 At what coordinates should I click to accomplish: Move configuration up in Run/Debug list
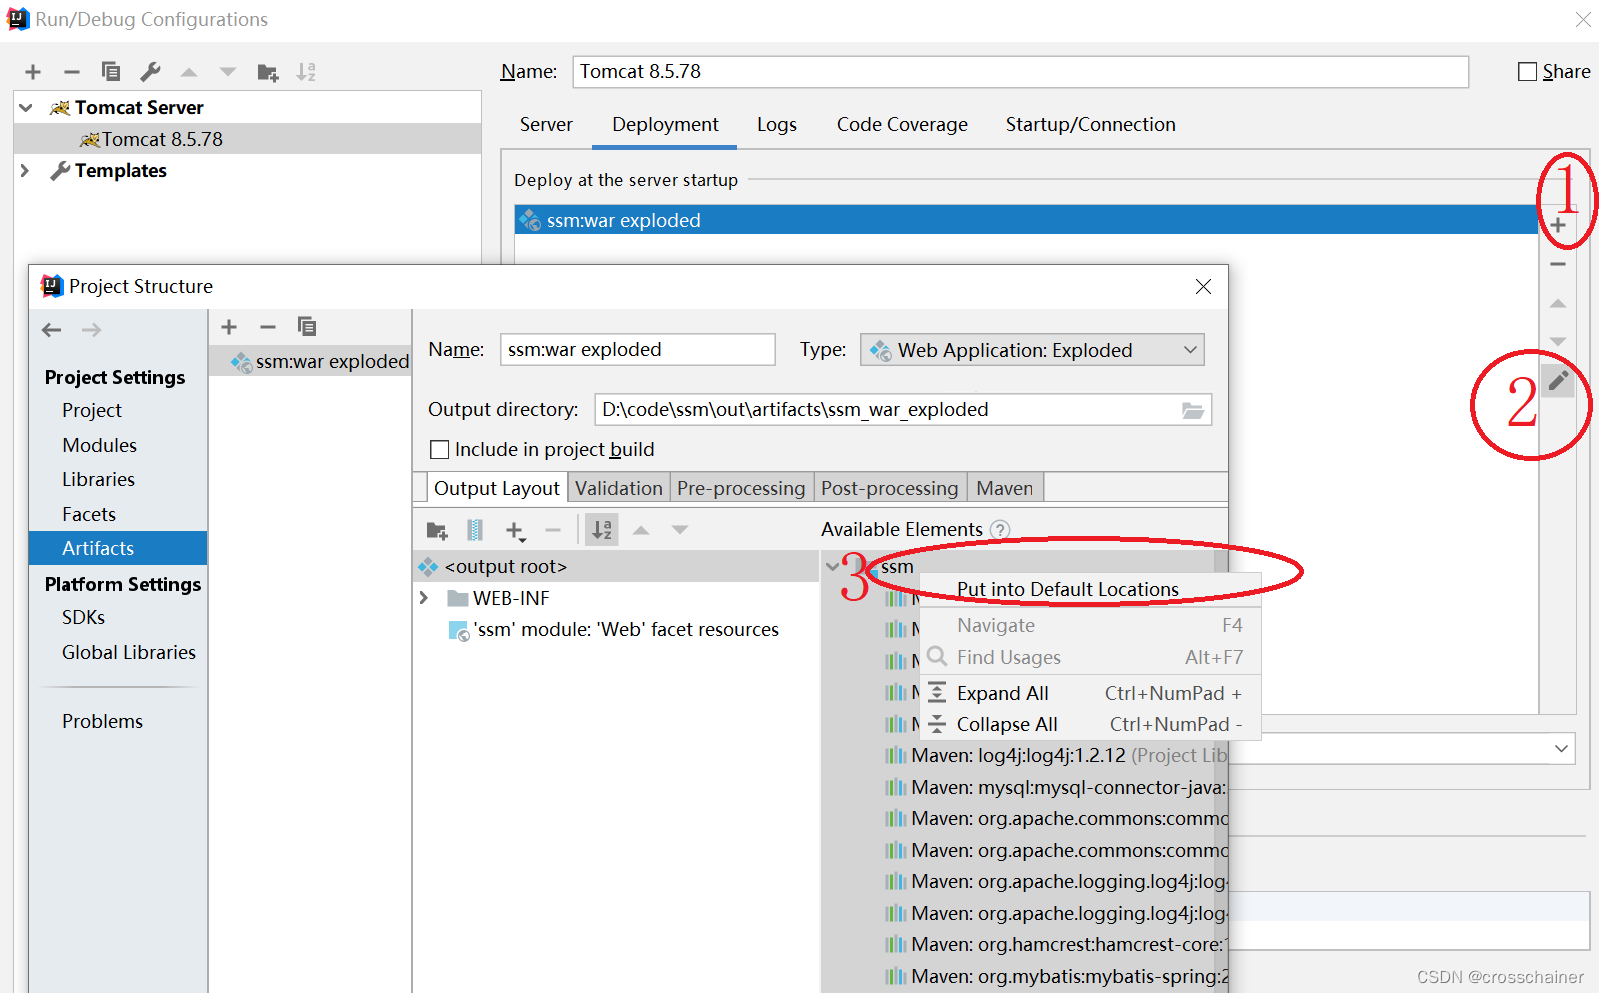(x=189, y=72)
